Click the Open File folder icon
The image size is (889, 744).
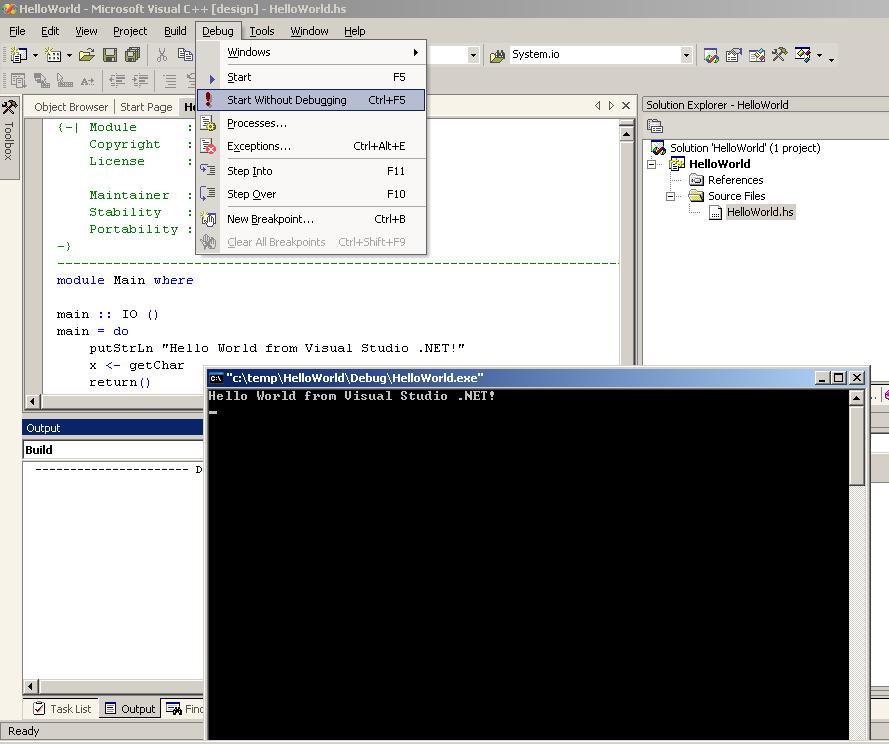click(87, 55)
